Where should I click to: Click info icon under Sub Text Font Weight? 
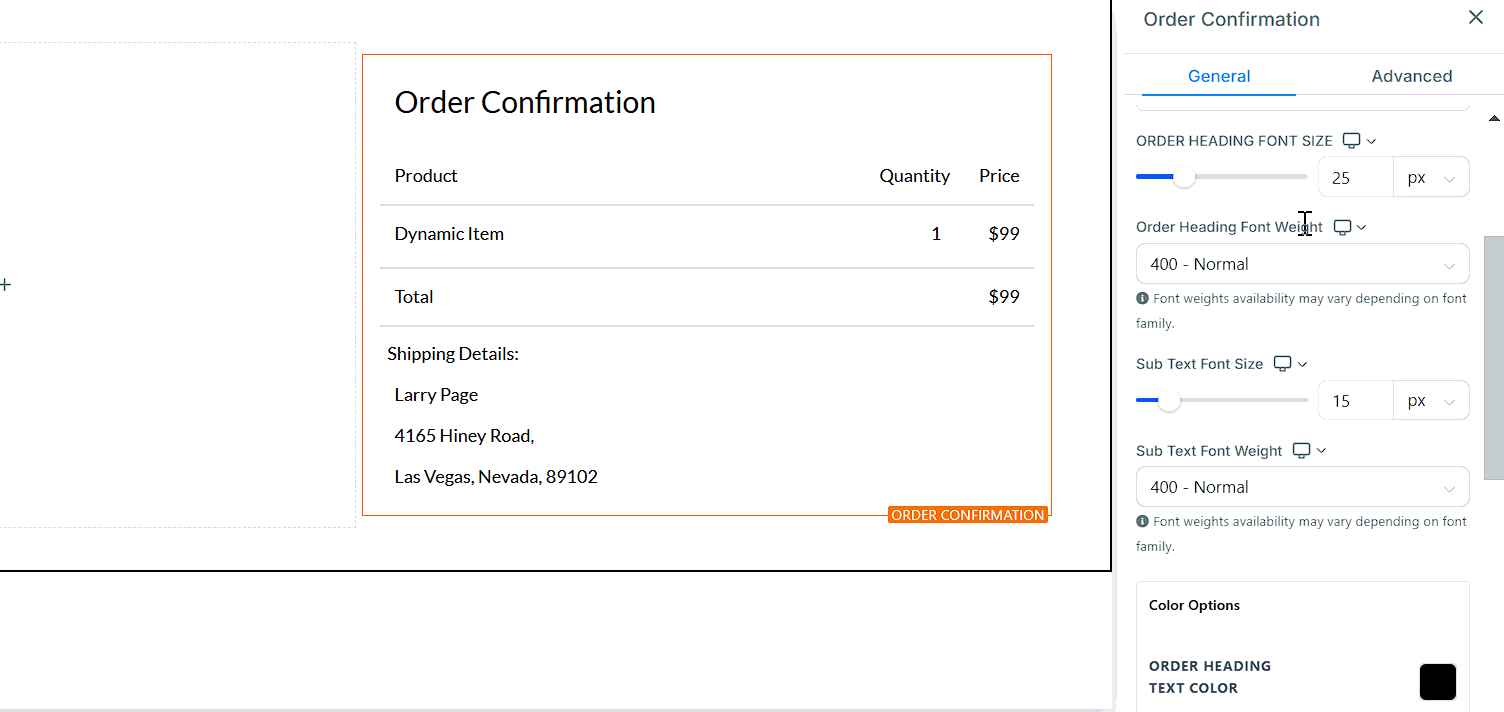pyautogui.click(x=1142, y=521)
